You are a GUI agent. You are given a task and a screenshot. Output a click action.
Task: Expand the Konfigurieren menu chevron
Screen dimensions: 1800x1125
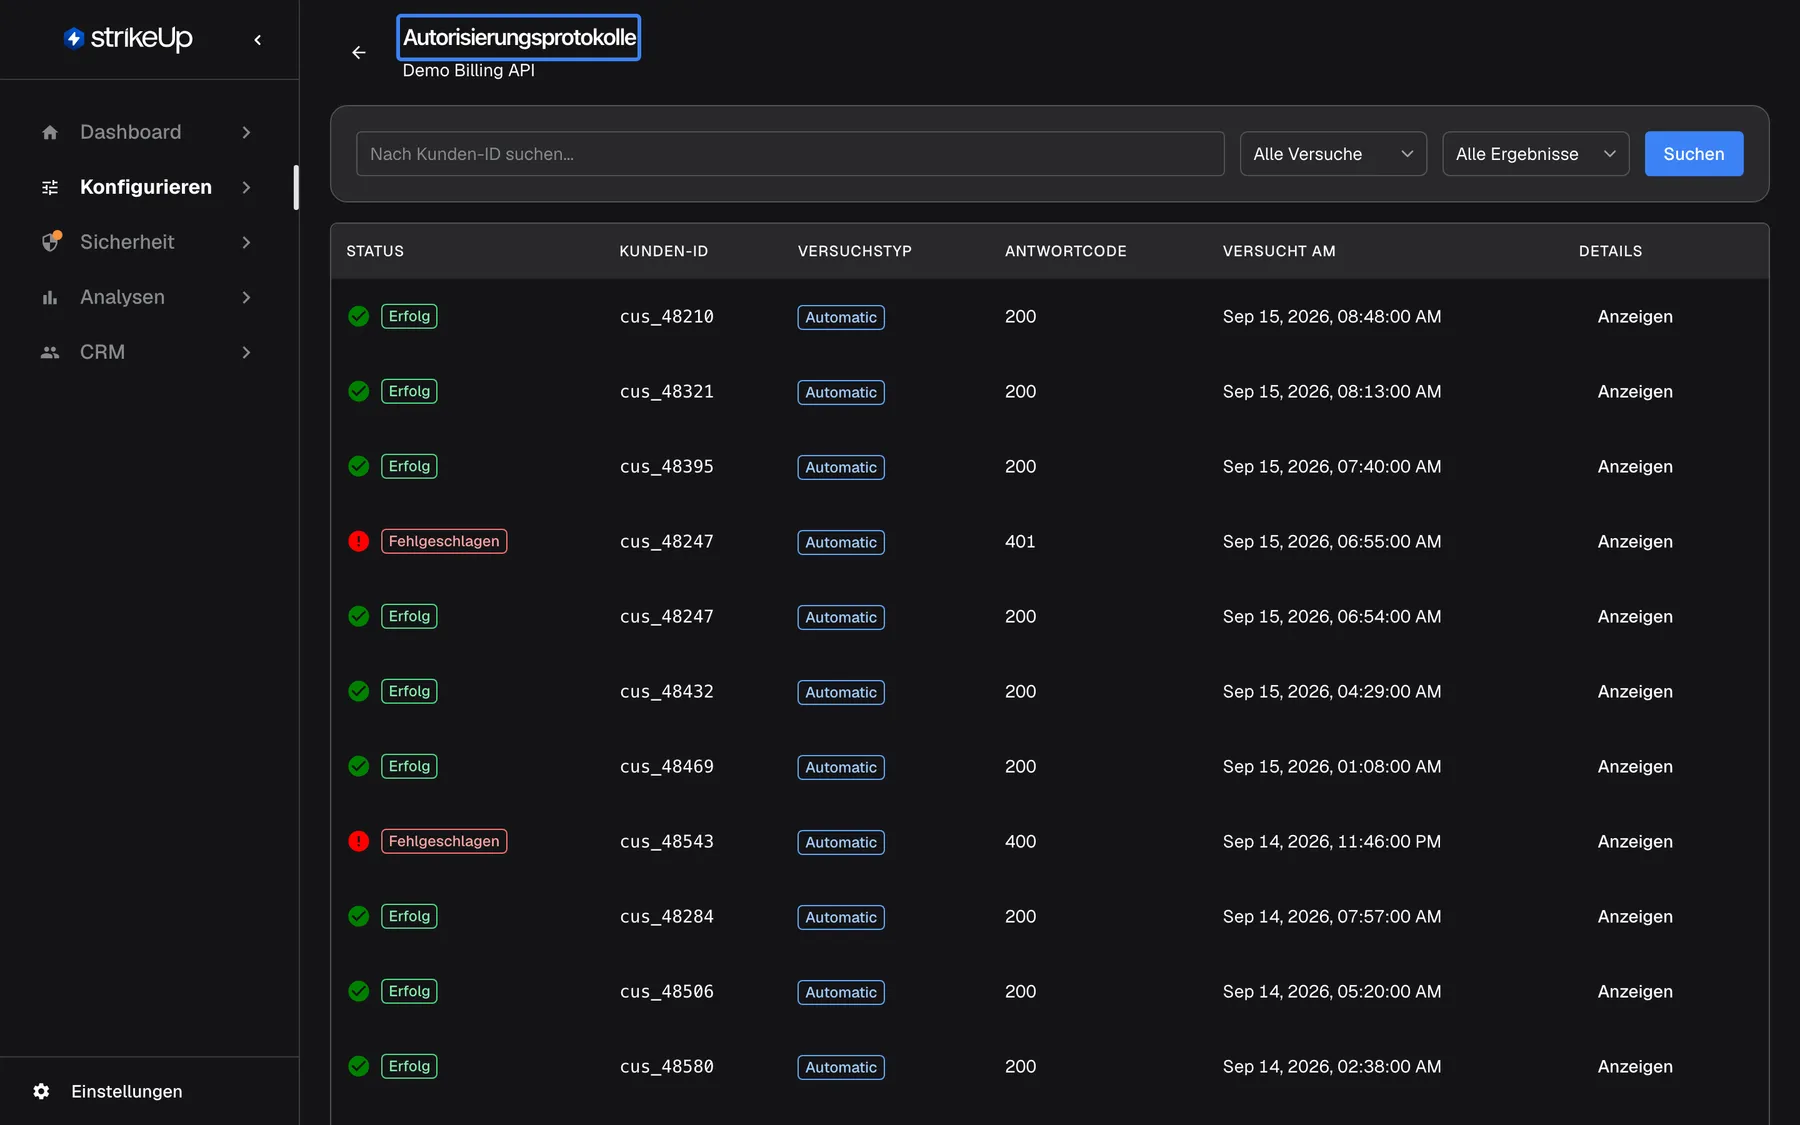(x=246, y=187)
